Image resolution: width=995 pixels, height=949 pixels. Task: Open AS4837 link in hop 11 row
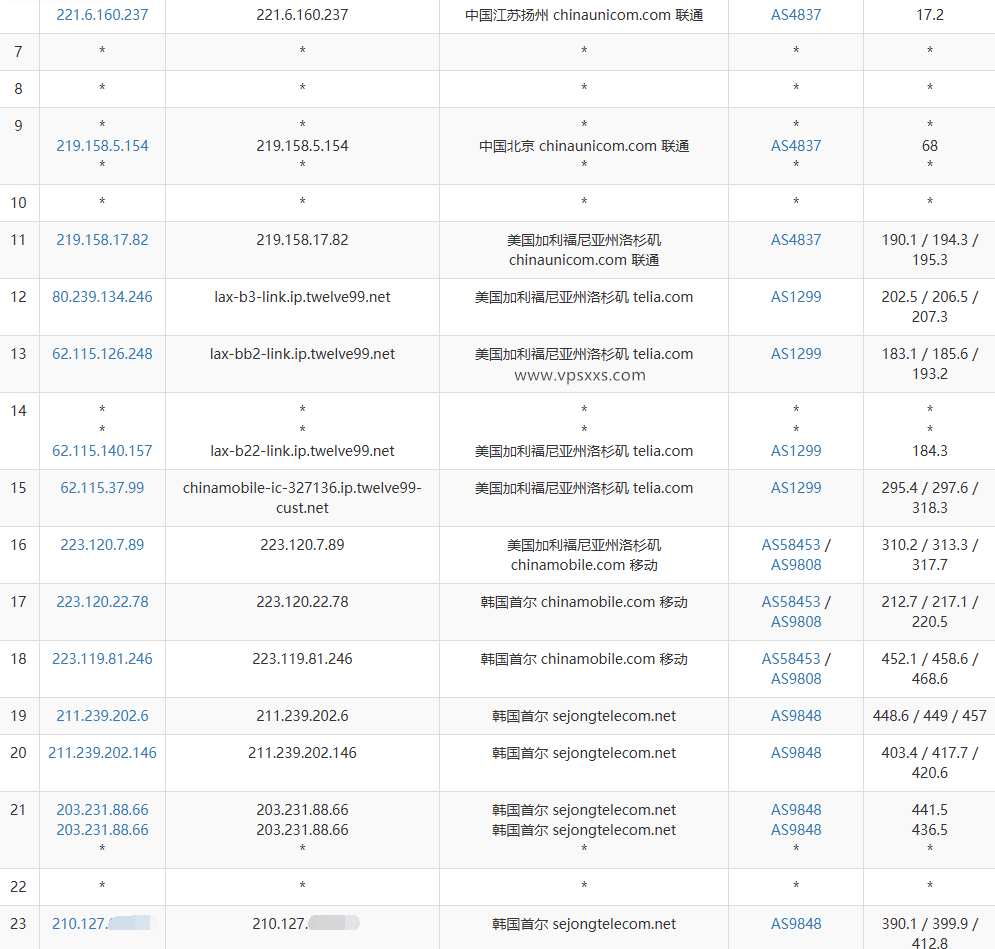pos(796,240)
